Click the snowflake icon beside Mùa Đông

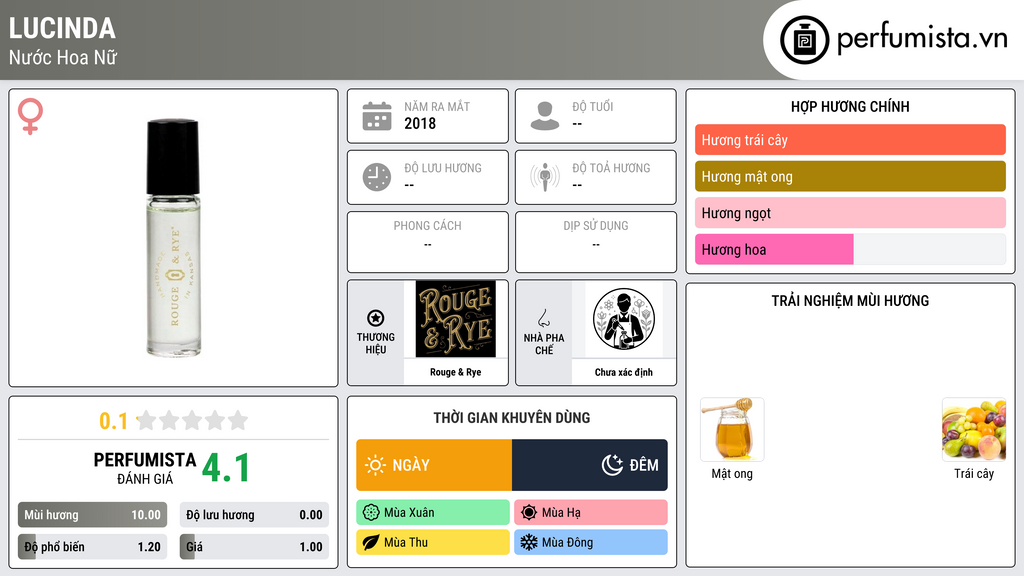[529, 543]
